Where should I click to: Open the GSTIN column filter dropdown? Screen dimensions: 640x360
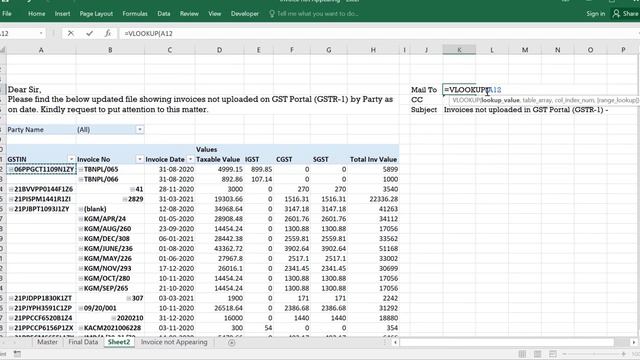tap(71, 160)
